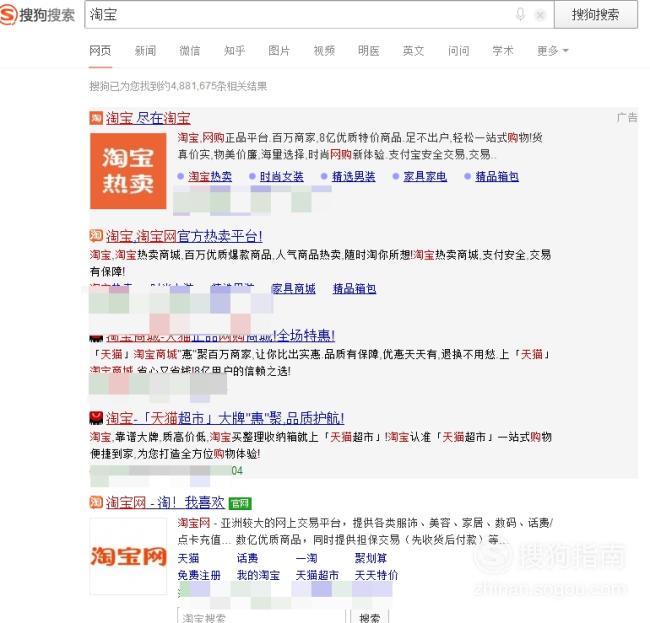Open the 淘宝热卖 sublink in first ad
This screenshot has height=623, width=650.
210,176
